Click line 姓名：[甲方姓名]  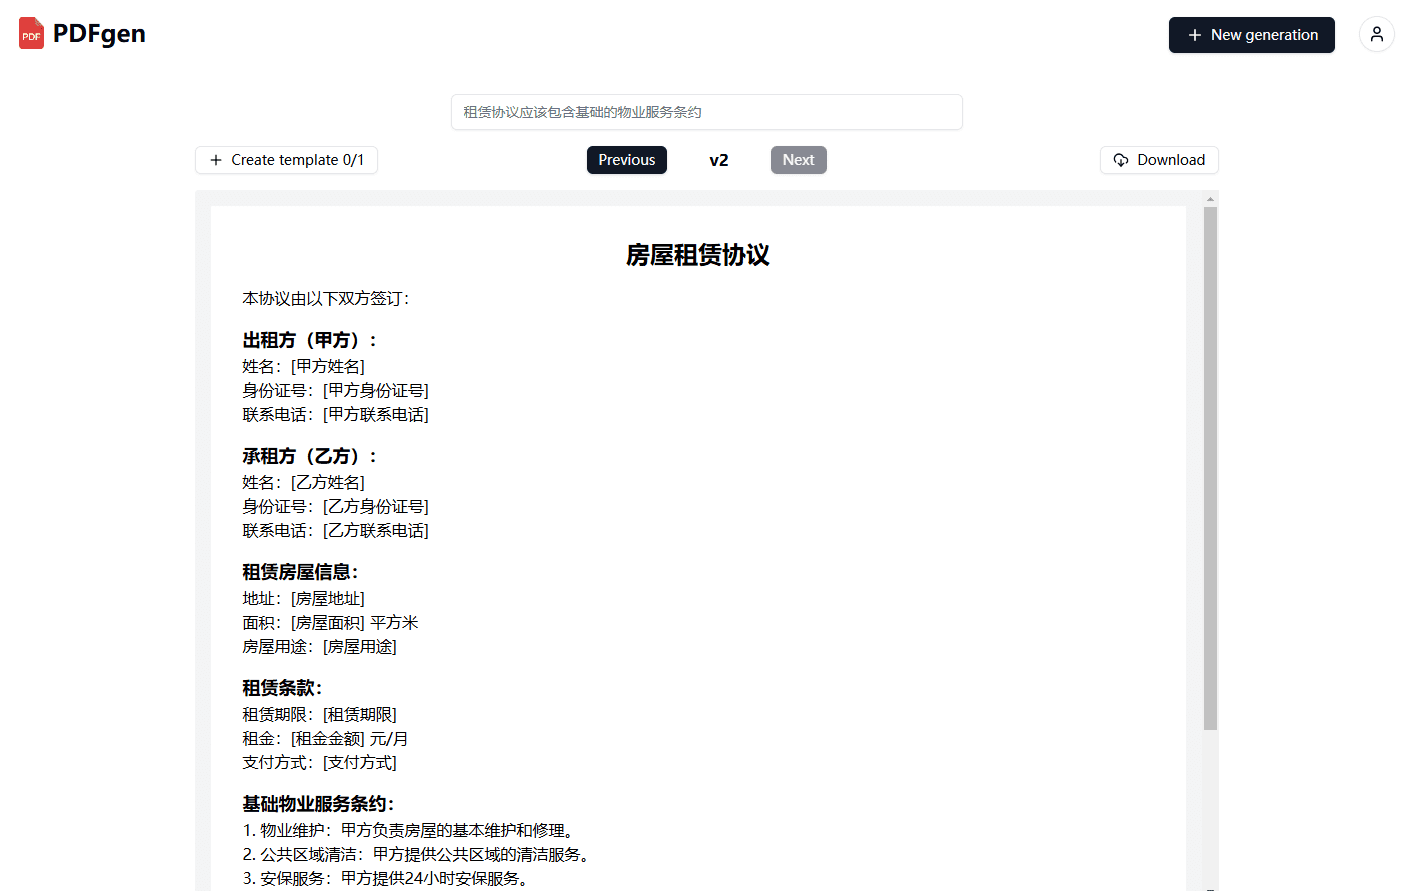pyautogui.click(x=304, y=366)
